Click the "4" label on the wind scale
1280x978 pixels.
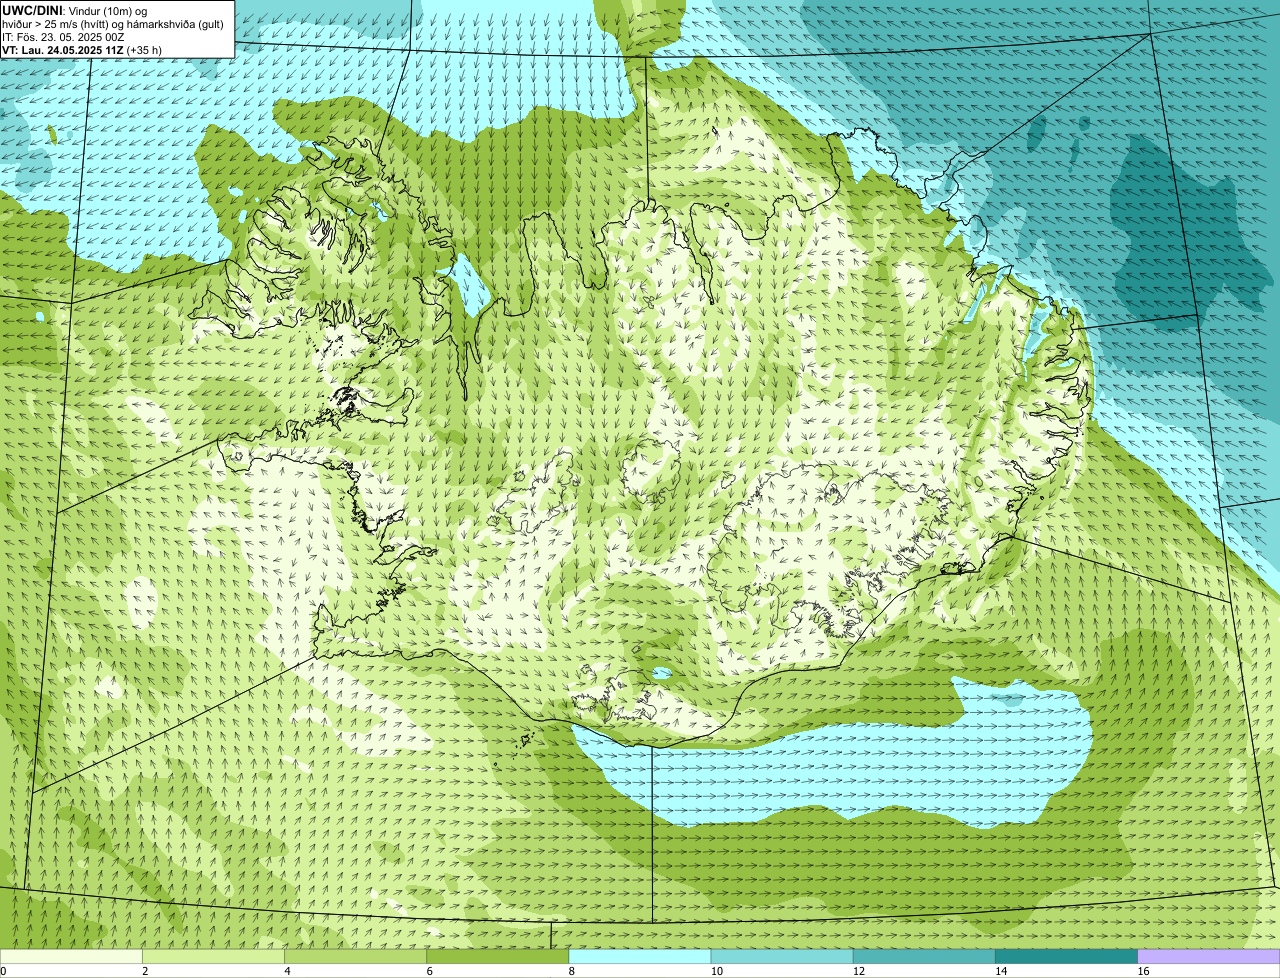[x=287, y=971]
